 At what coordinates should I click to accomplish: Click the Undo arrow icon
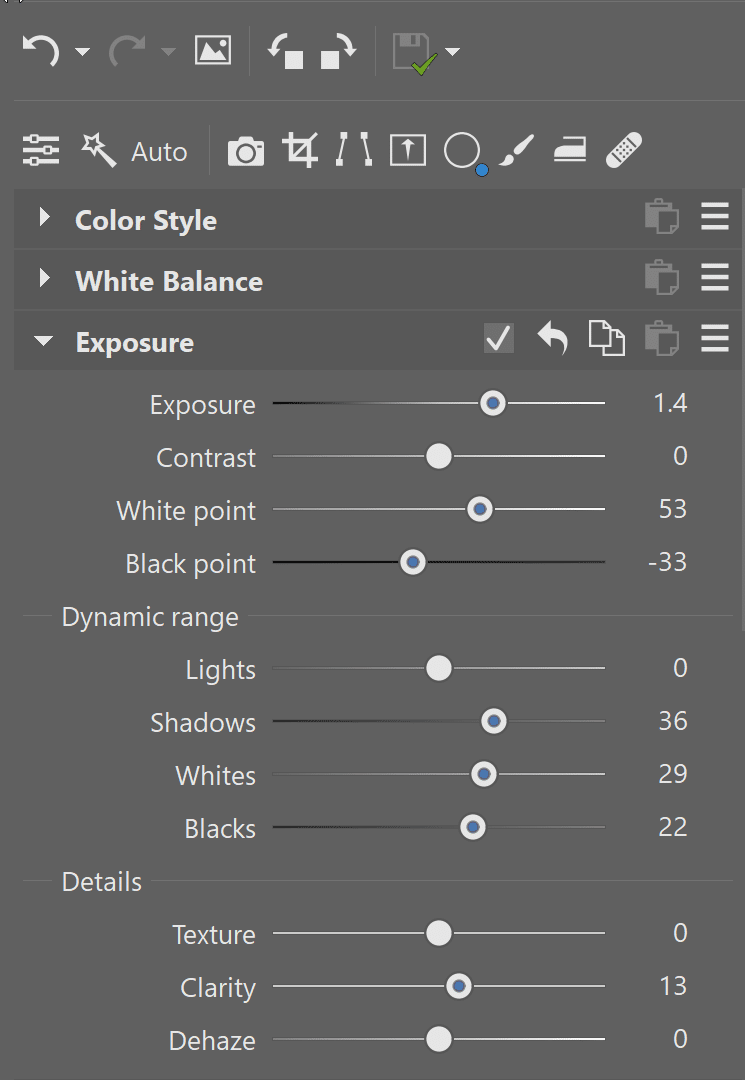click(41, 50)
